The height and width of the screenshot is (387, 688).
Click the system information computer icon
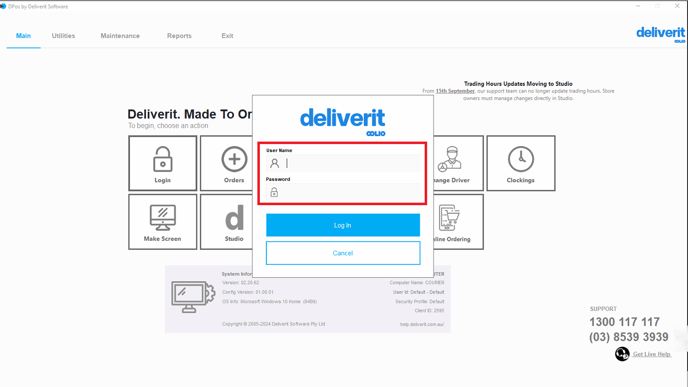[193, 297]
